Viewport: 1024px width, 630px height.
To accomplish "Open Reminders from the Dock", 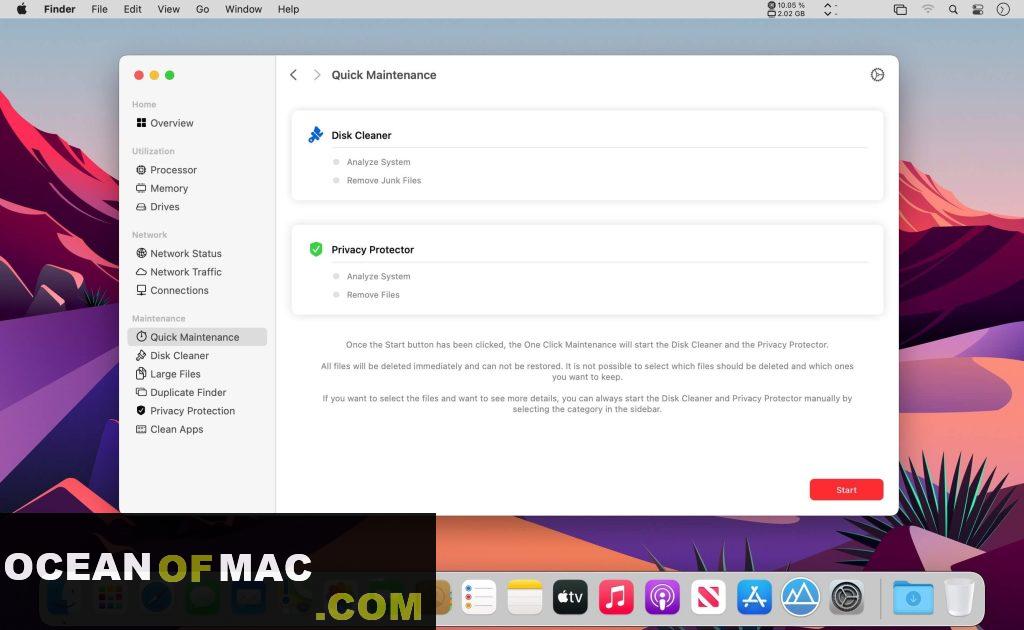I will tap(479, 597).
